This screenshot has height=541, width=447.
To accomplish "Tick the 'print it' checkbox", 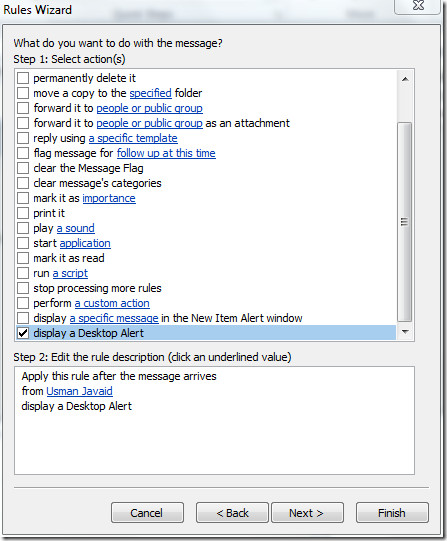I will pos(23,213).
